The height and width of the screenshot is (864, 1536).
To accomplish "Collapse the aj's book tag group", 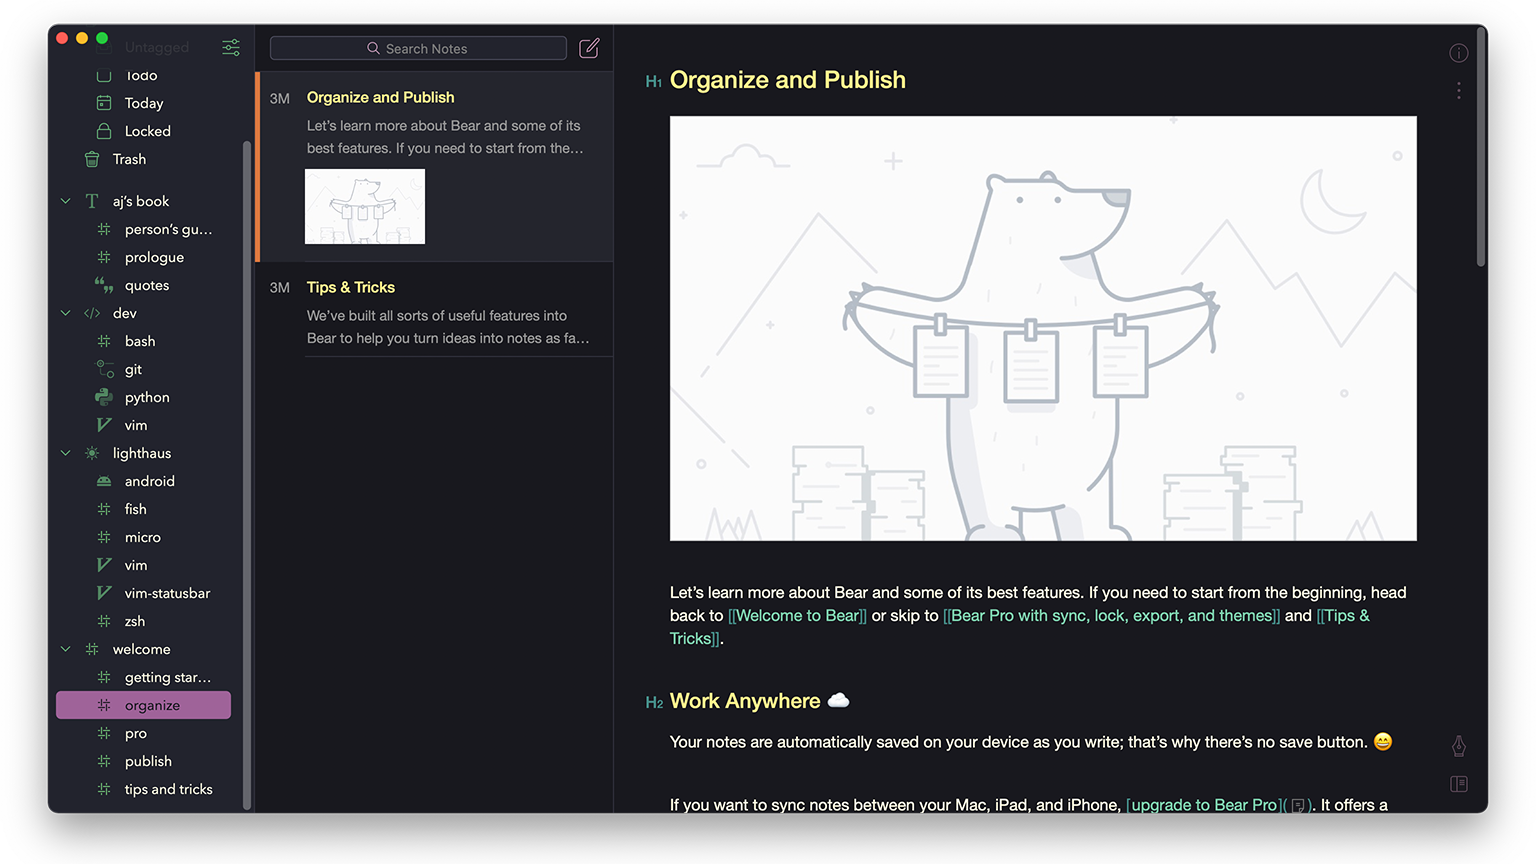I will tap(66, 201).
